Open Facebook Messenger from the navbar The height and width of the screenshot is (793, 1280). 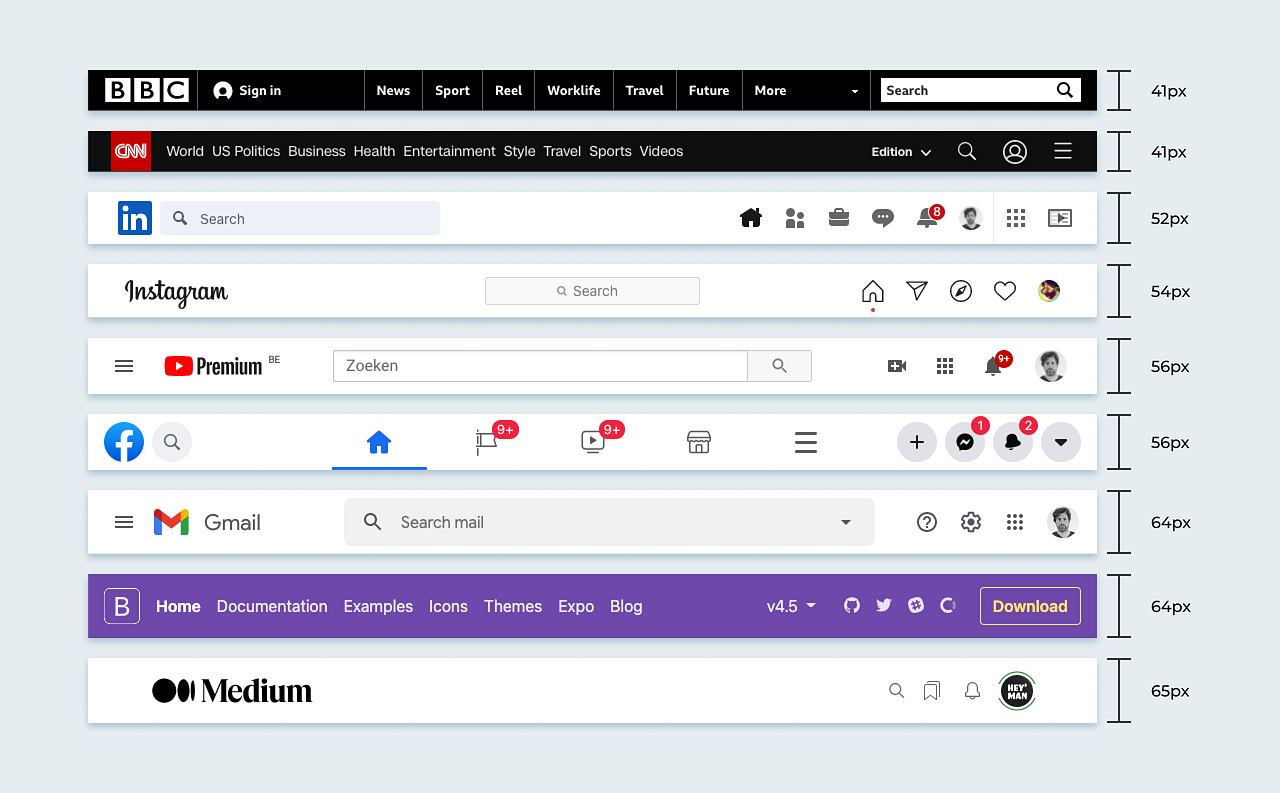click(965, 441)
